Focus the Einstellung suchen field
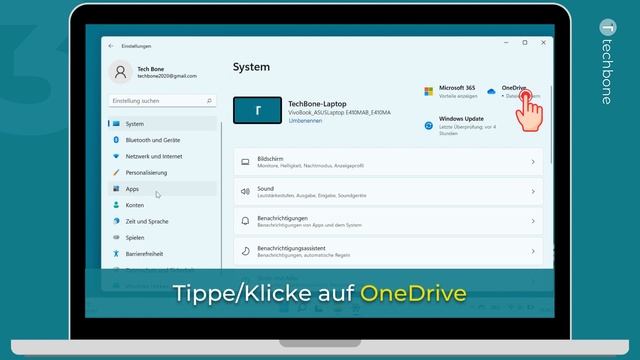The height and width of the screenshot is (360, 640). point(162,101)
